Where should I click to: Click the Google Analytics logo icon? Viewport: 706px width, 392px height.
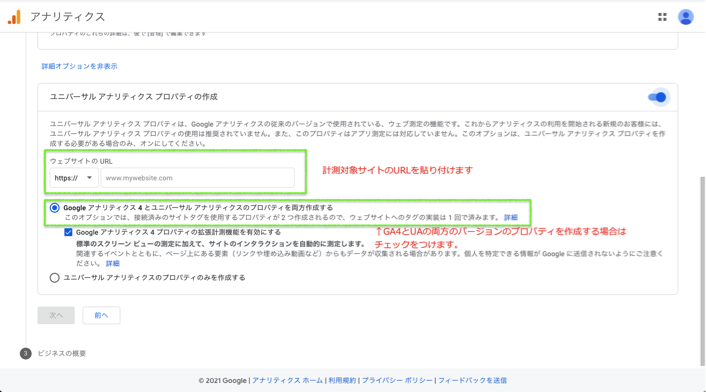(14, 17)
